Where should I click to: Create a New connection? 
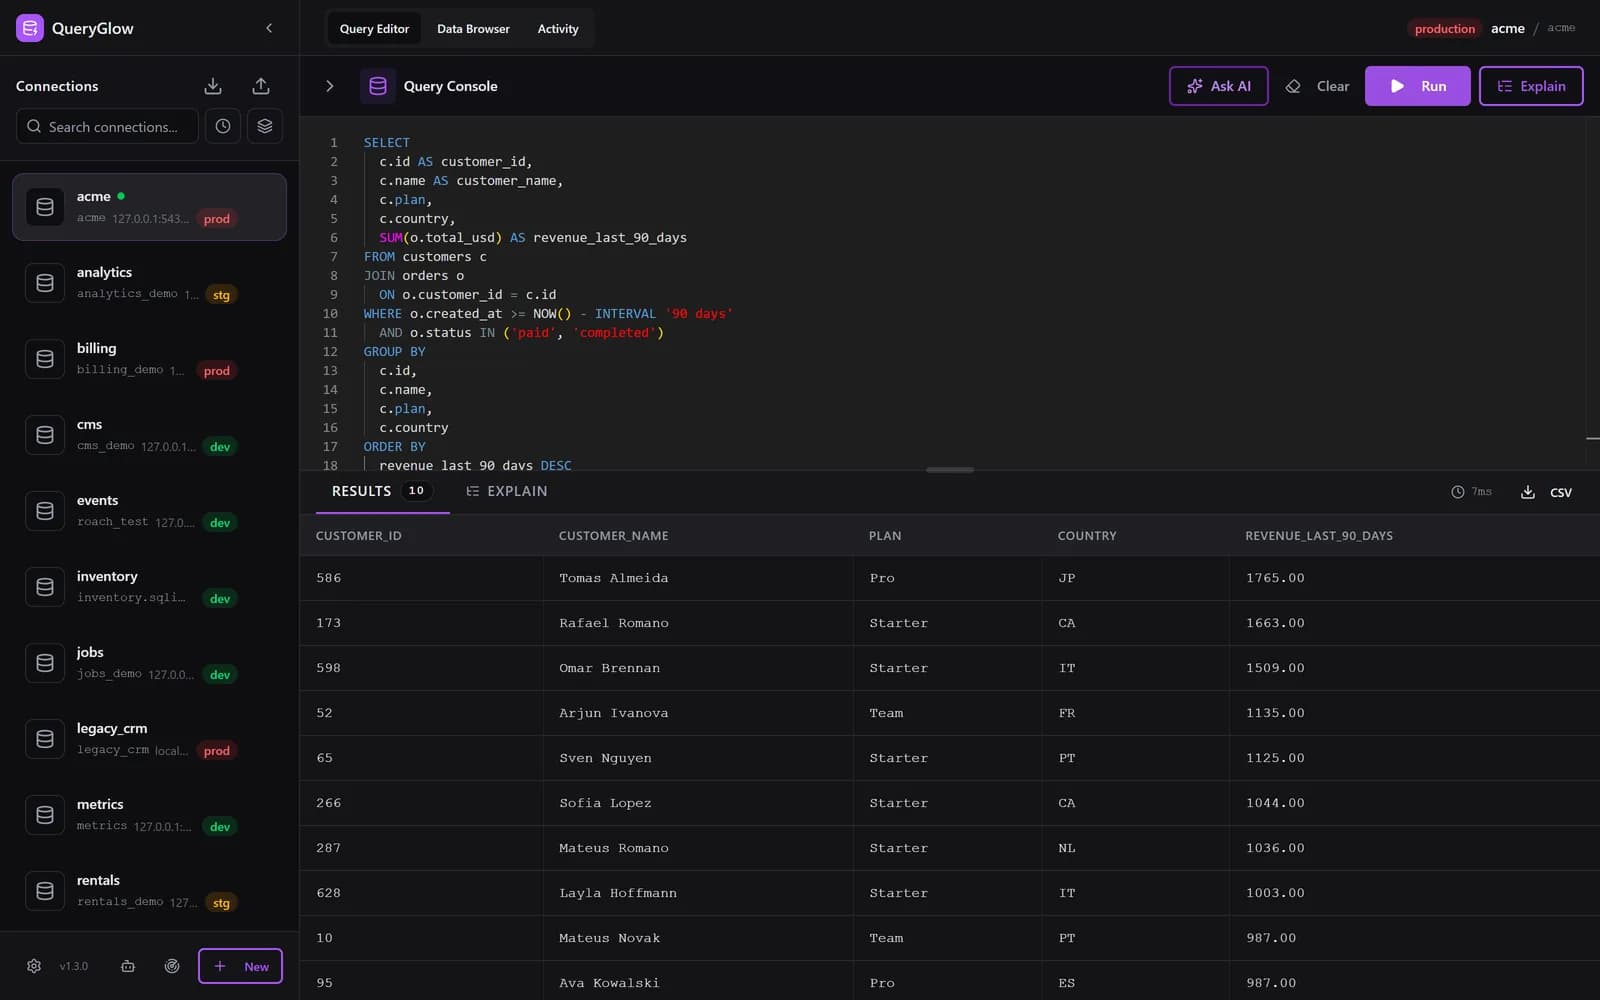[240, 966]
